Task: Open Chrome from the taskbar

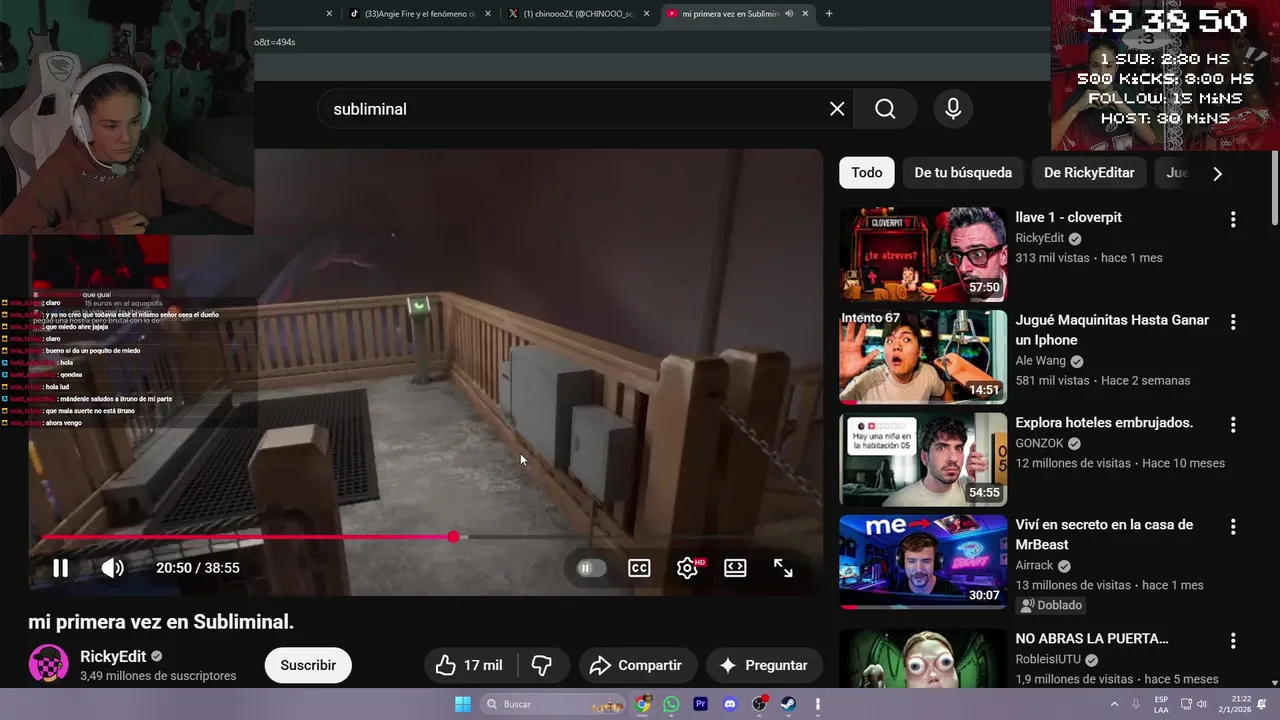Action: [643, 704]
